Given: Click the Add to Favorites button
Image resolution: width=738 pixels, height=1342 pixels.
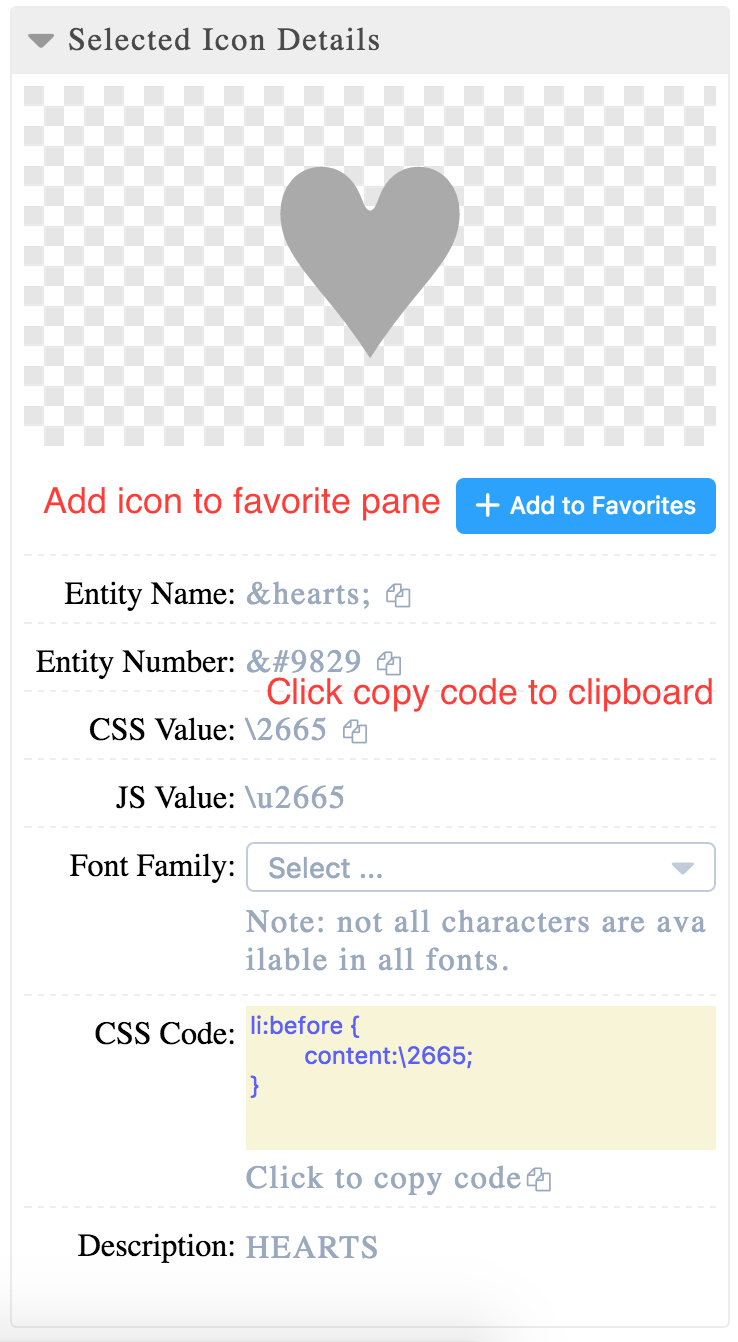Looking at the screenshot, I should coord(585,506).
